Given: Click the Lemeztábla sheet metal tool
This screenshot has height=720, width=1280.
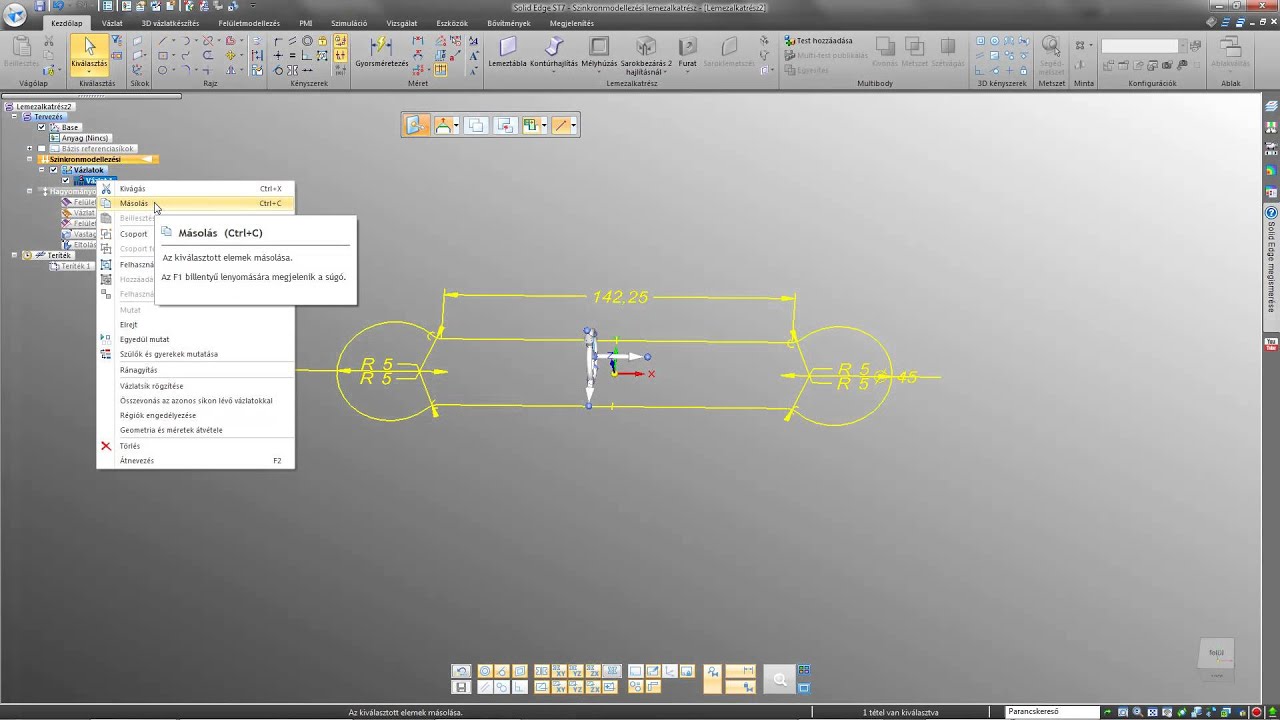Looking at the screenshot, I should [x=507, y=52].
